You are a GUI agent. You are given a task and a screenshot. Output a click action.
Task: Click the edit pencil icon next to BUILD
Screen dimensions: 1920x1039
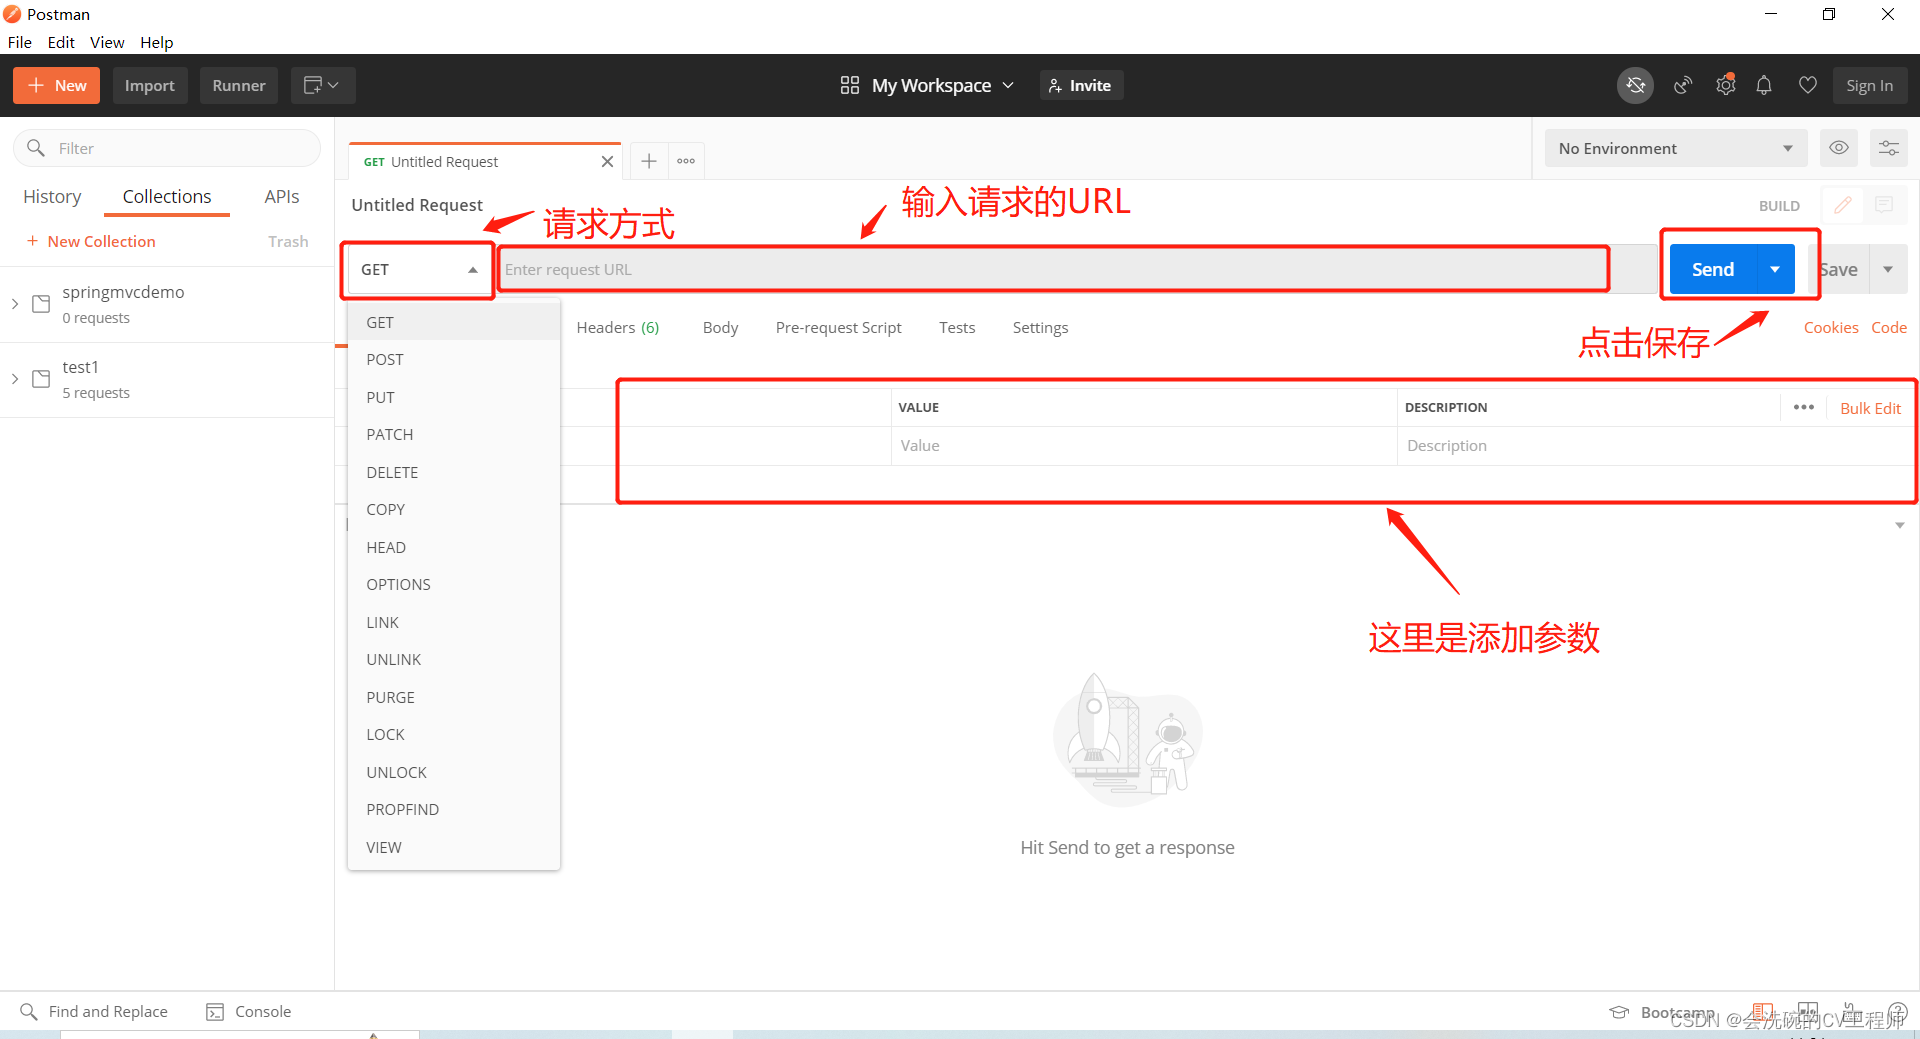coord(1842,205)
